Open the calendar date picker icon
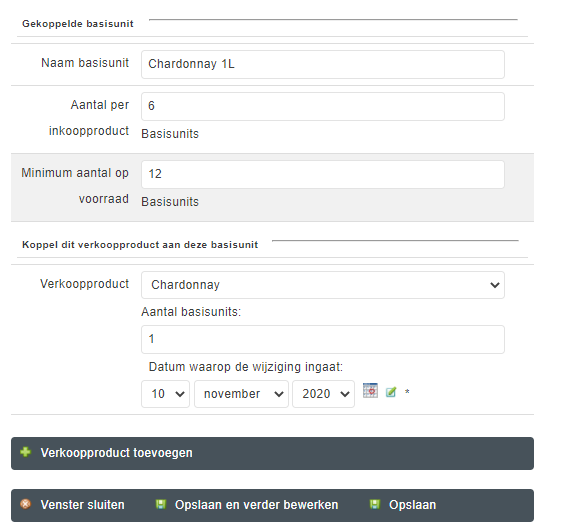 370,391
